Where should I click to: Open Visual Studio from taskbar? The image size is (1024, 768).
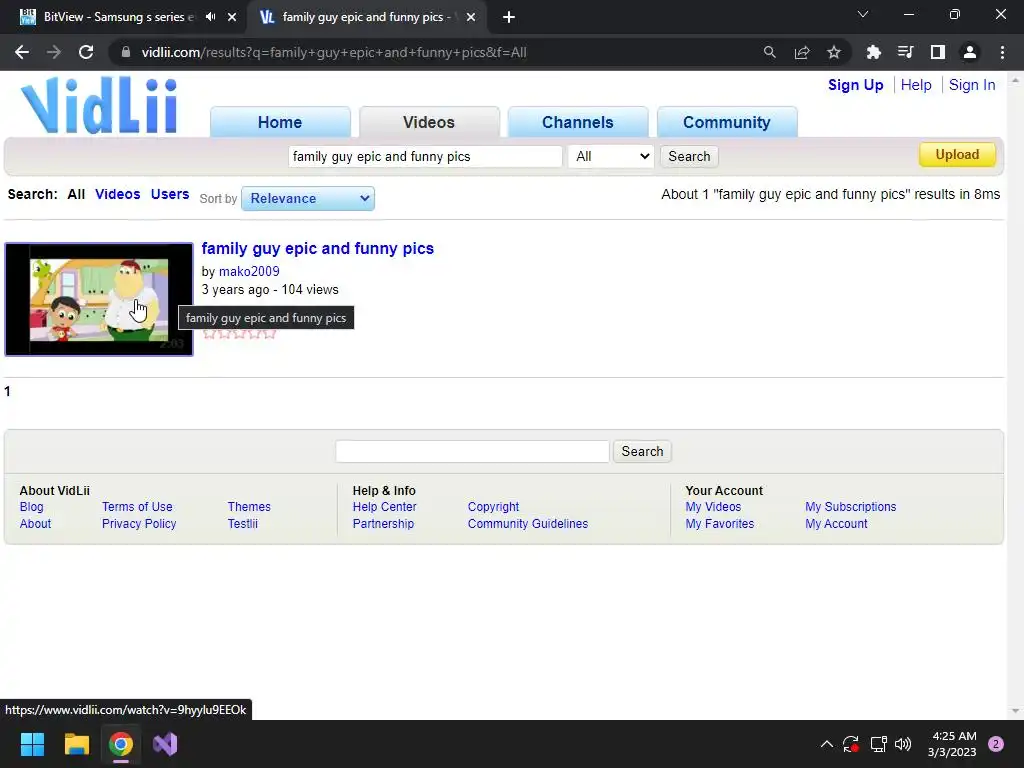pyautogui.click(x=165, y=744)
